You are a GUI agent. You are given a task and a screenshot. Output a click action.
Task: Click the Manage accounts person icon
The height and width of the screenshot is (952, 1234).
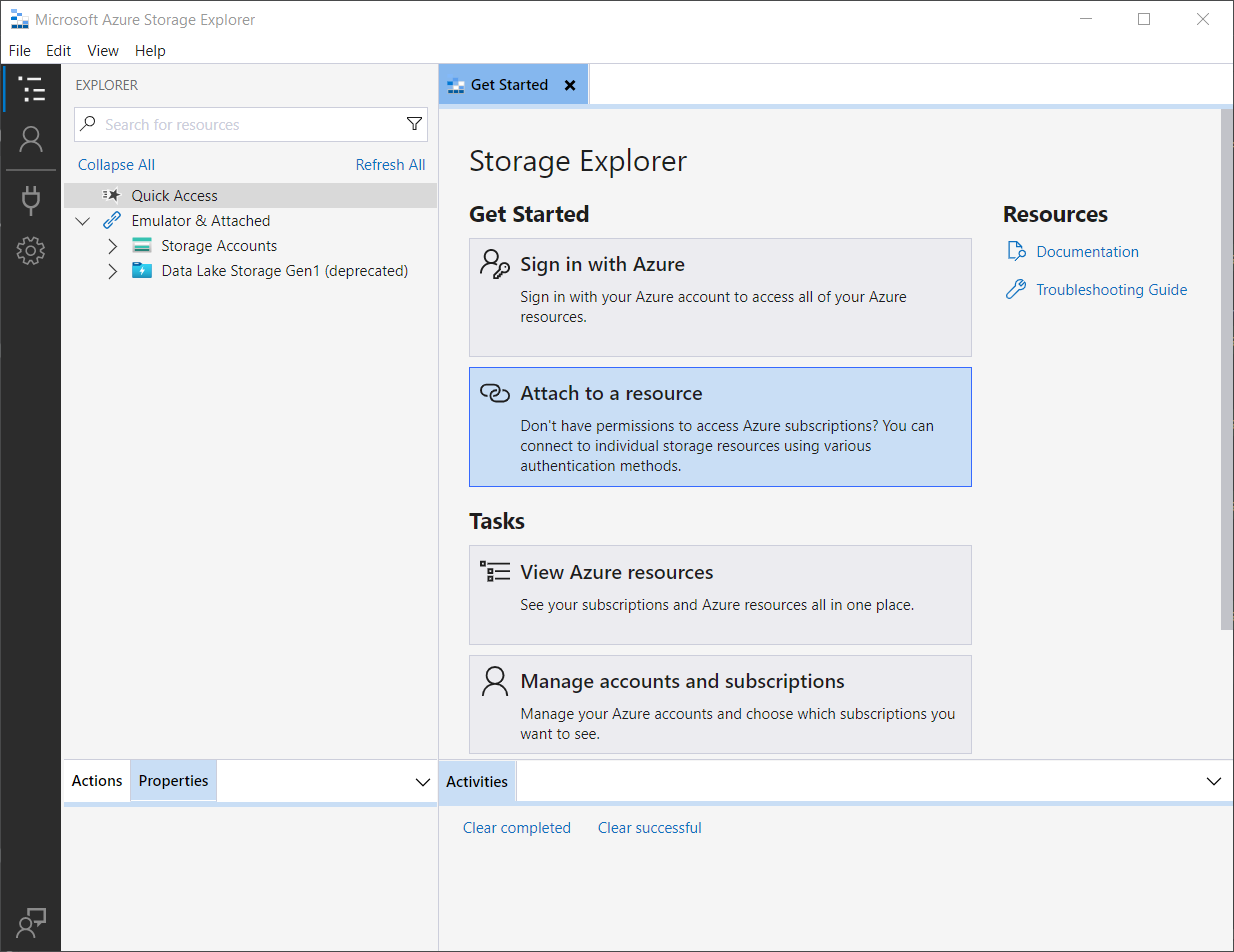tap(495, 681)
